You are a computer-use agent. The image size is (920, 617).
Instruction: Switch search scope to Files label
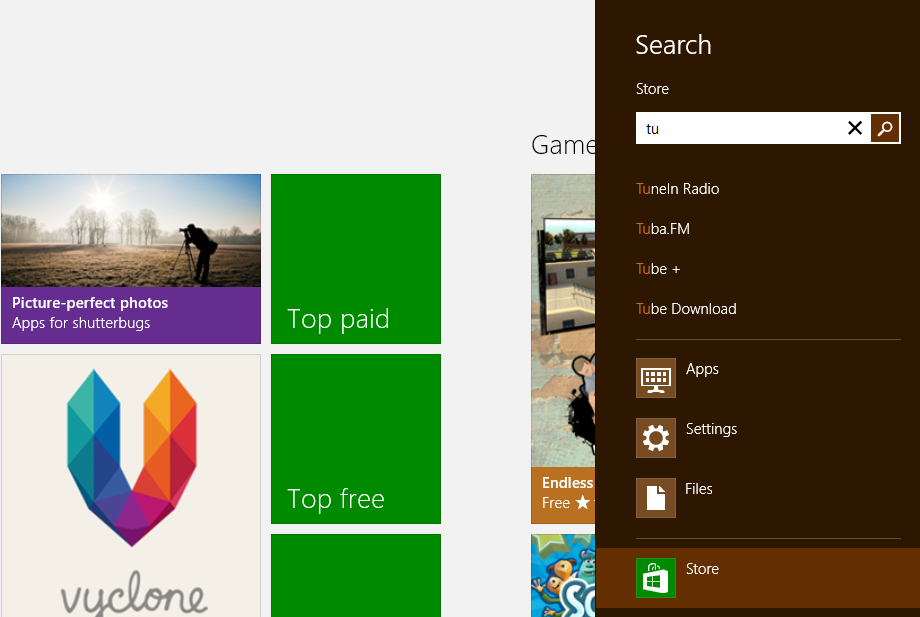pos(699,489)
